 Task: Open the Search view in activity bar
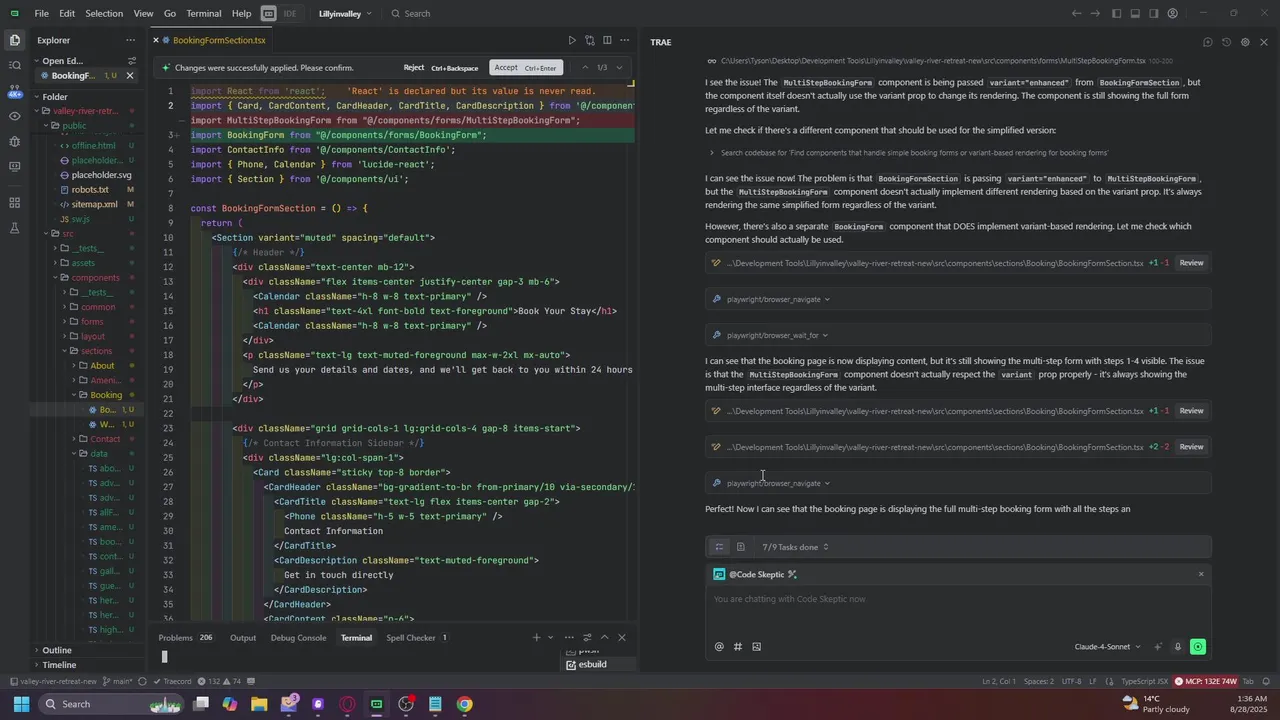tap(14, 65)
